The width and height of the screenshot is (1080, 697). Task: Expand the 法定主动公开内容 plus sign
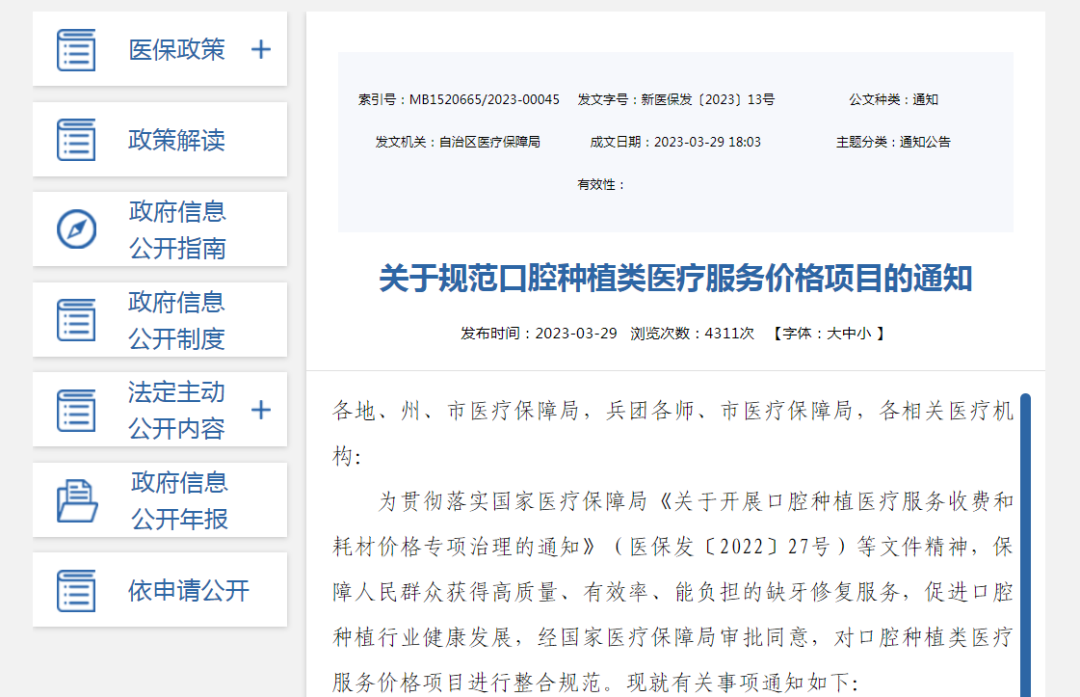(261, 410)
